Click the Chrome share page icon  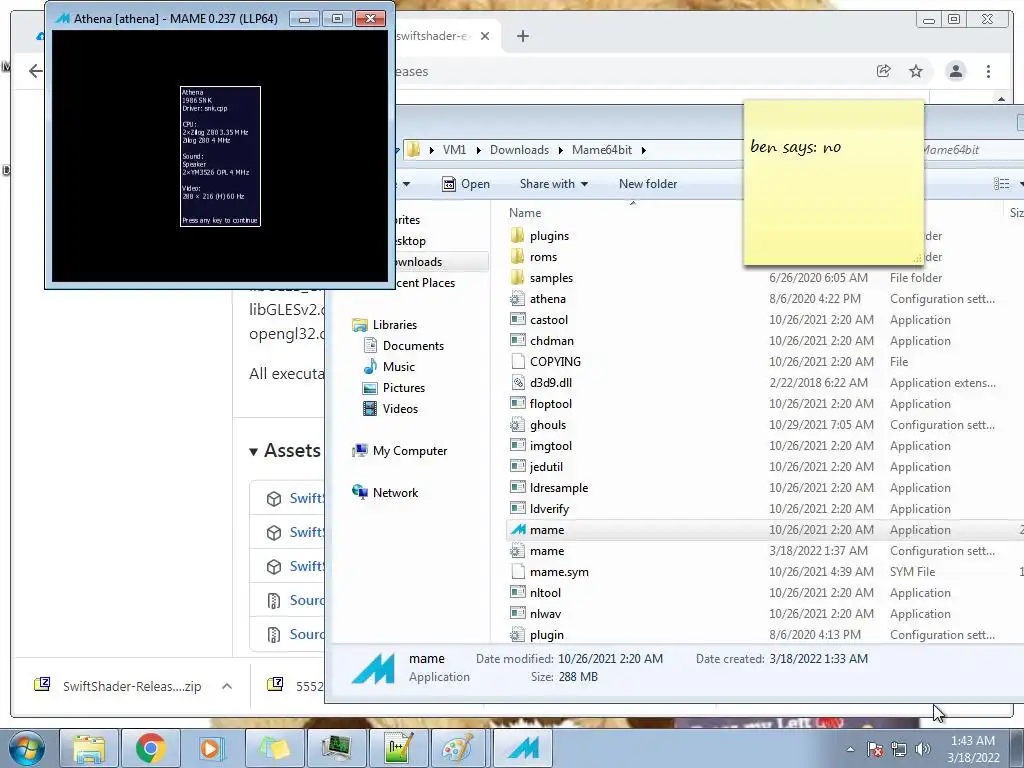point(884,71)
